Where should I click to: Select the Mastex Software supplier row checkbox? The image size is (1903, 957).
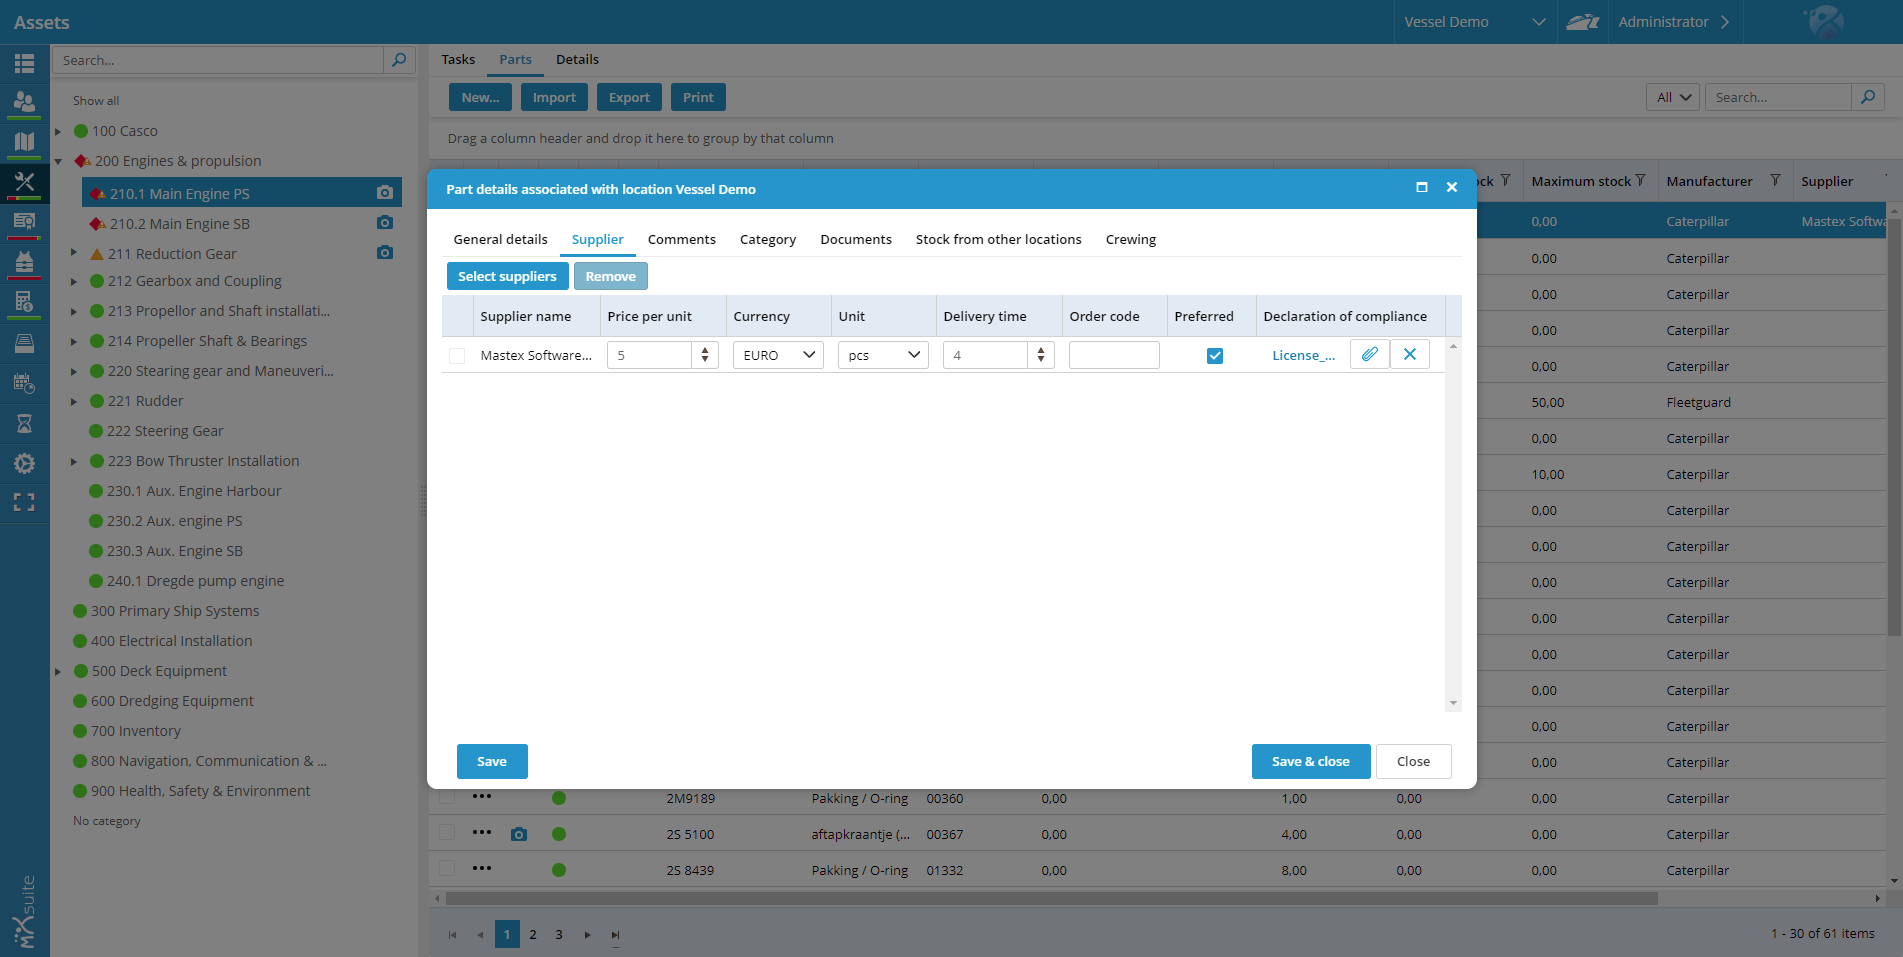pos(457,356)
